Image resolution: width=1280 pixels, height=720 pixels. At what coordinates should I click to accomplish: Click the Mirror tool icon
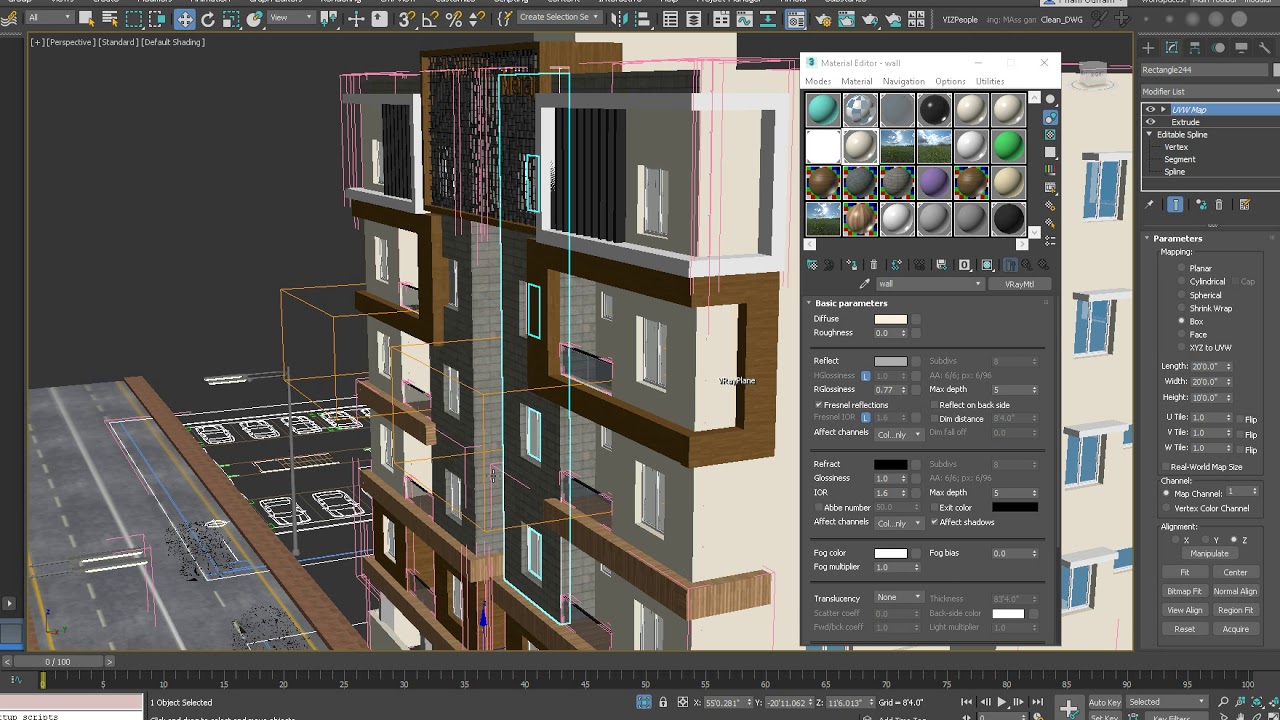(619, 19)
